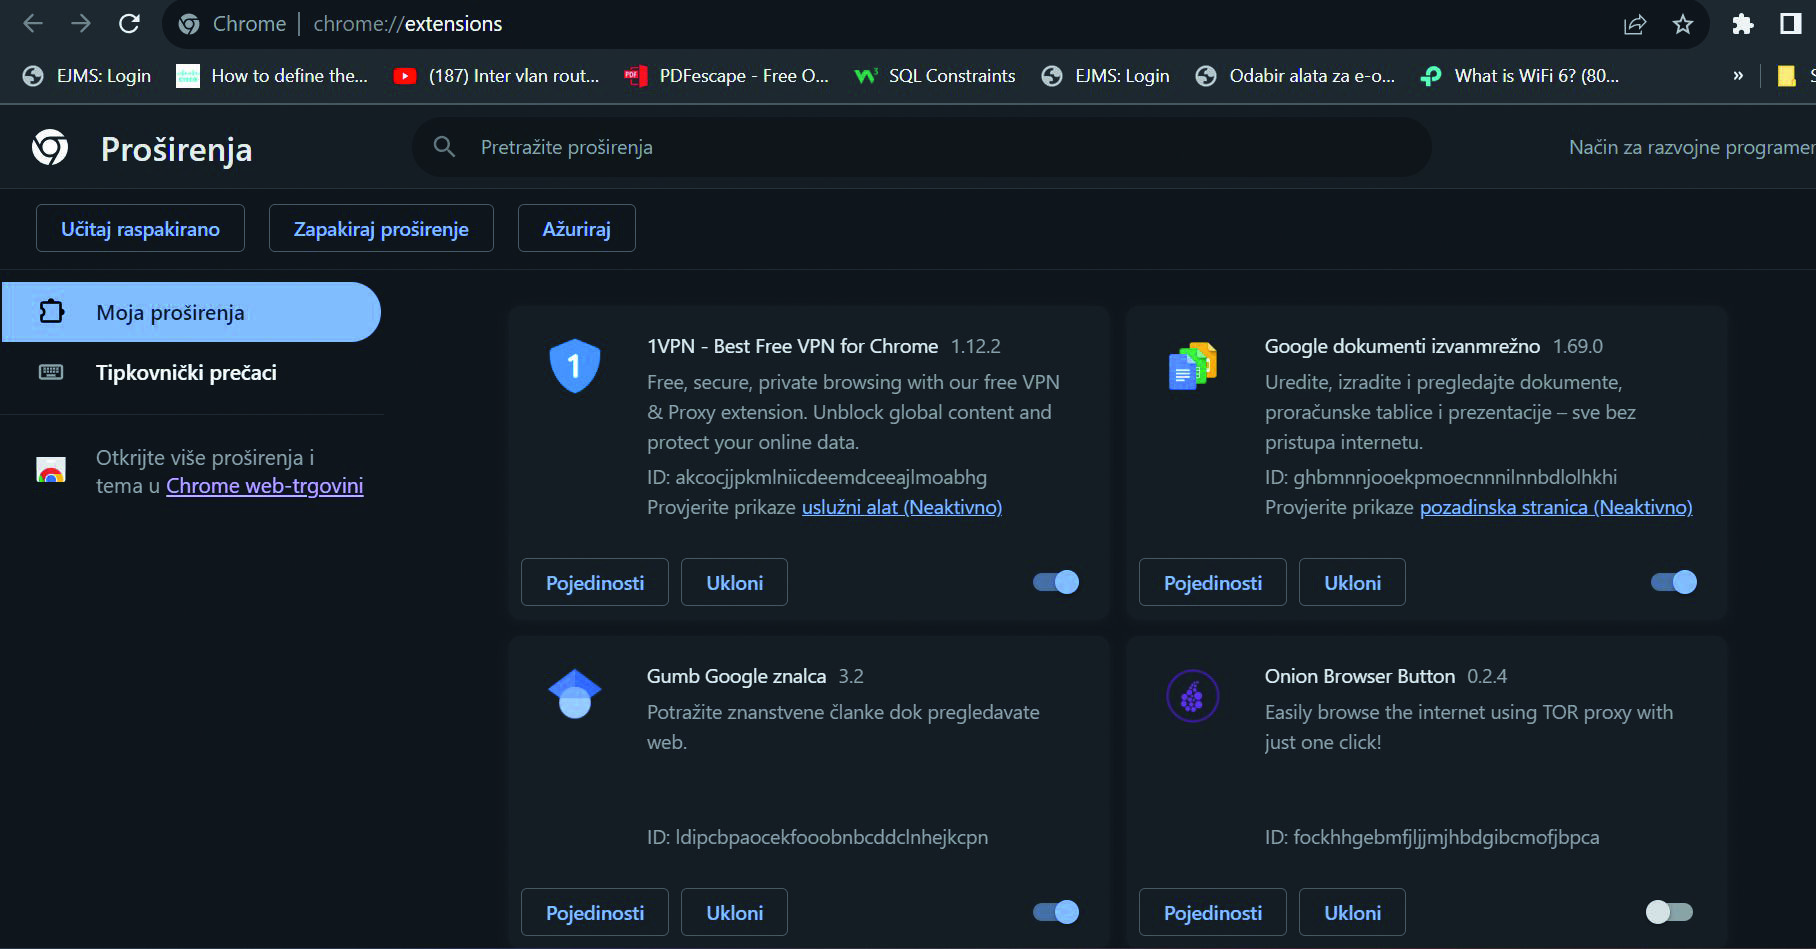Click the Zapakiraj proširenje button

(x=381, y=229)
